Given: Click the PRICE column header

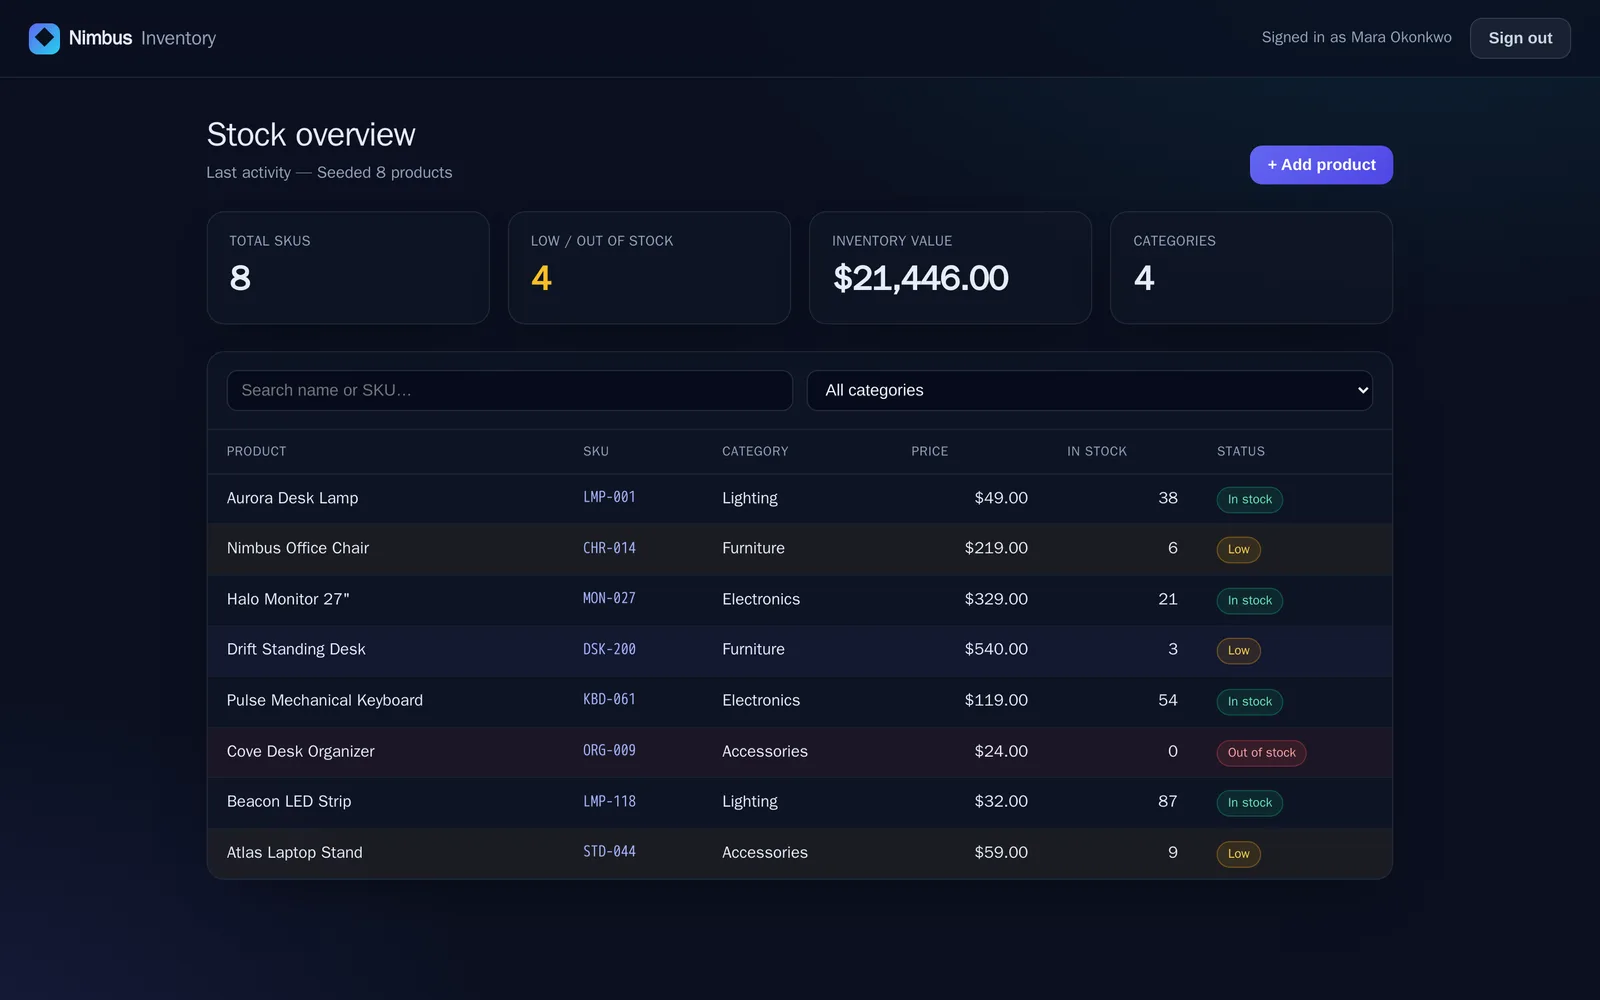Looking at the screenshot, I should point(929,452).
